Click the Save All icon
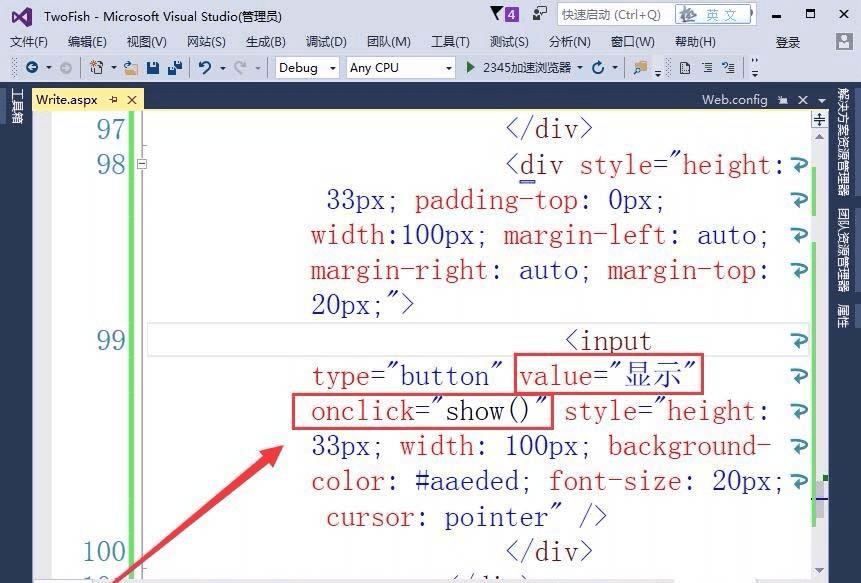Image resolution: width=861 pixels, height=583 pixels. [x=175, y=68]
